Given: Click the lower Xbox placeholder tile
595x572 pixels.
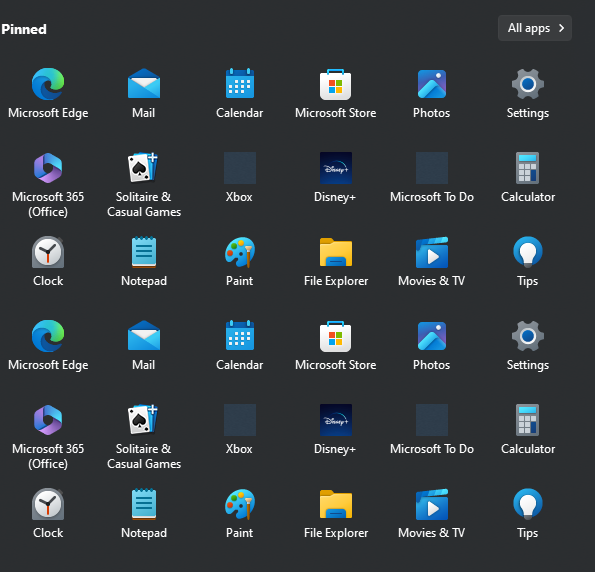Looking at the screenshot, I should 240,420.
